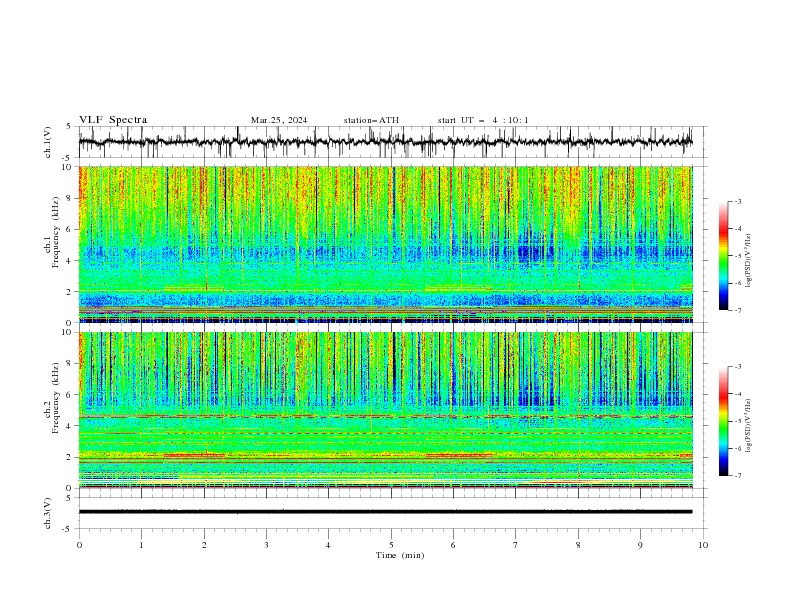Image resolution: width=792 pixels, height=612 pixels.
Task: Click the ch.3 flat black waveform trace
Action: (x=385, y=512)
